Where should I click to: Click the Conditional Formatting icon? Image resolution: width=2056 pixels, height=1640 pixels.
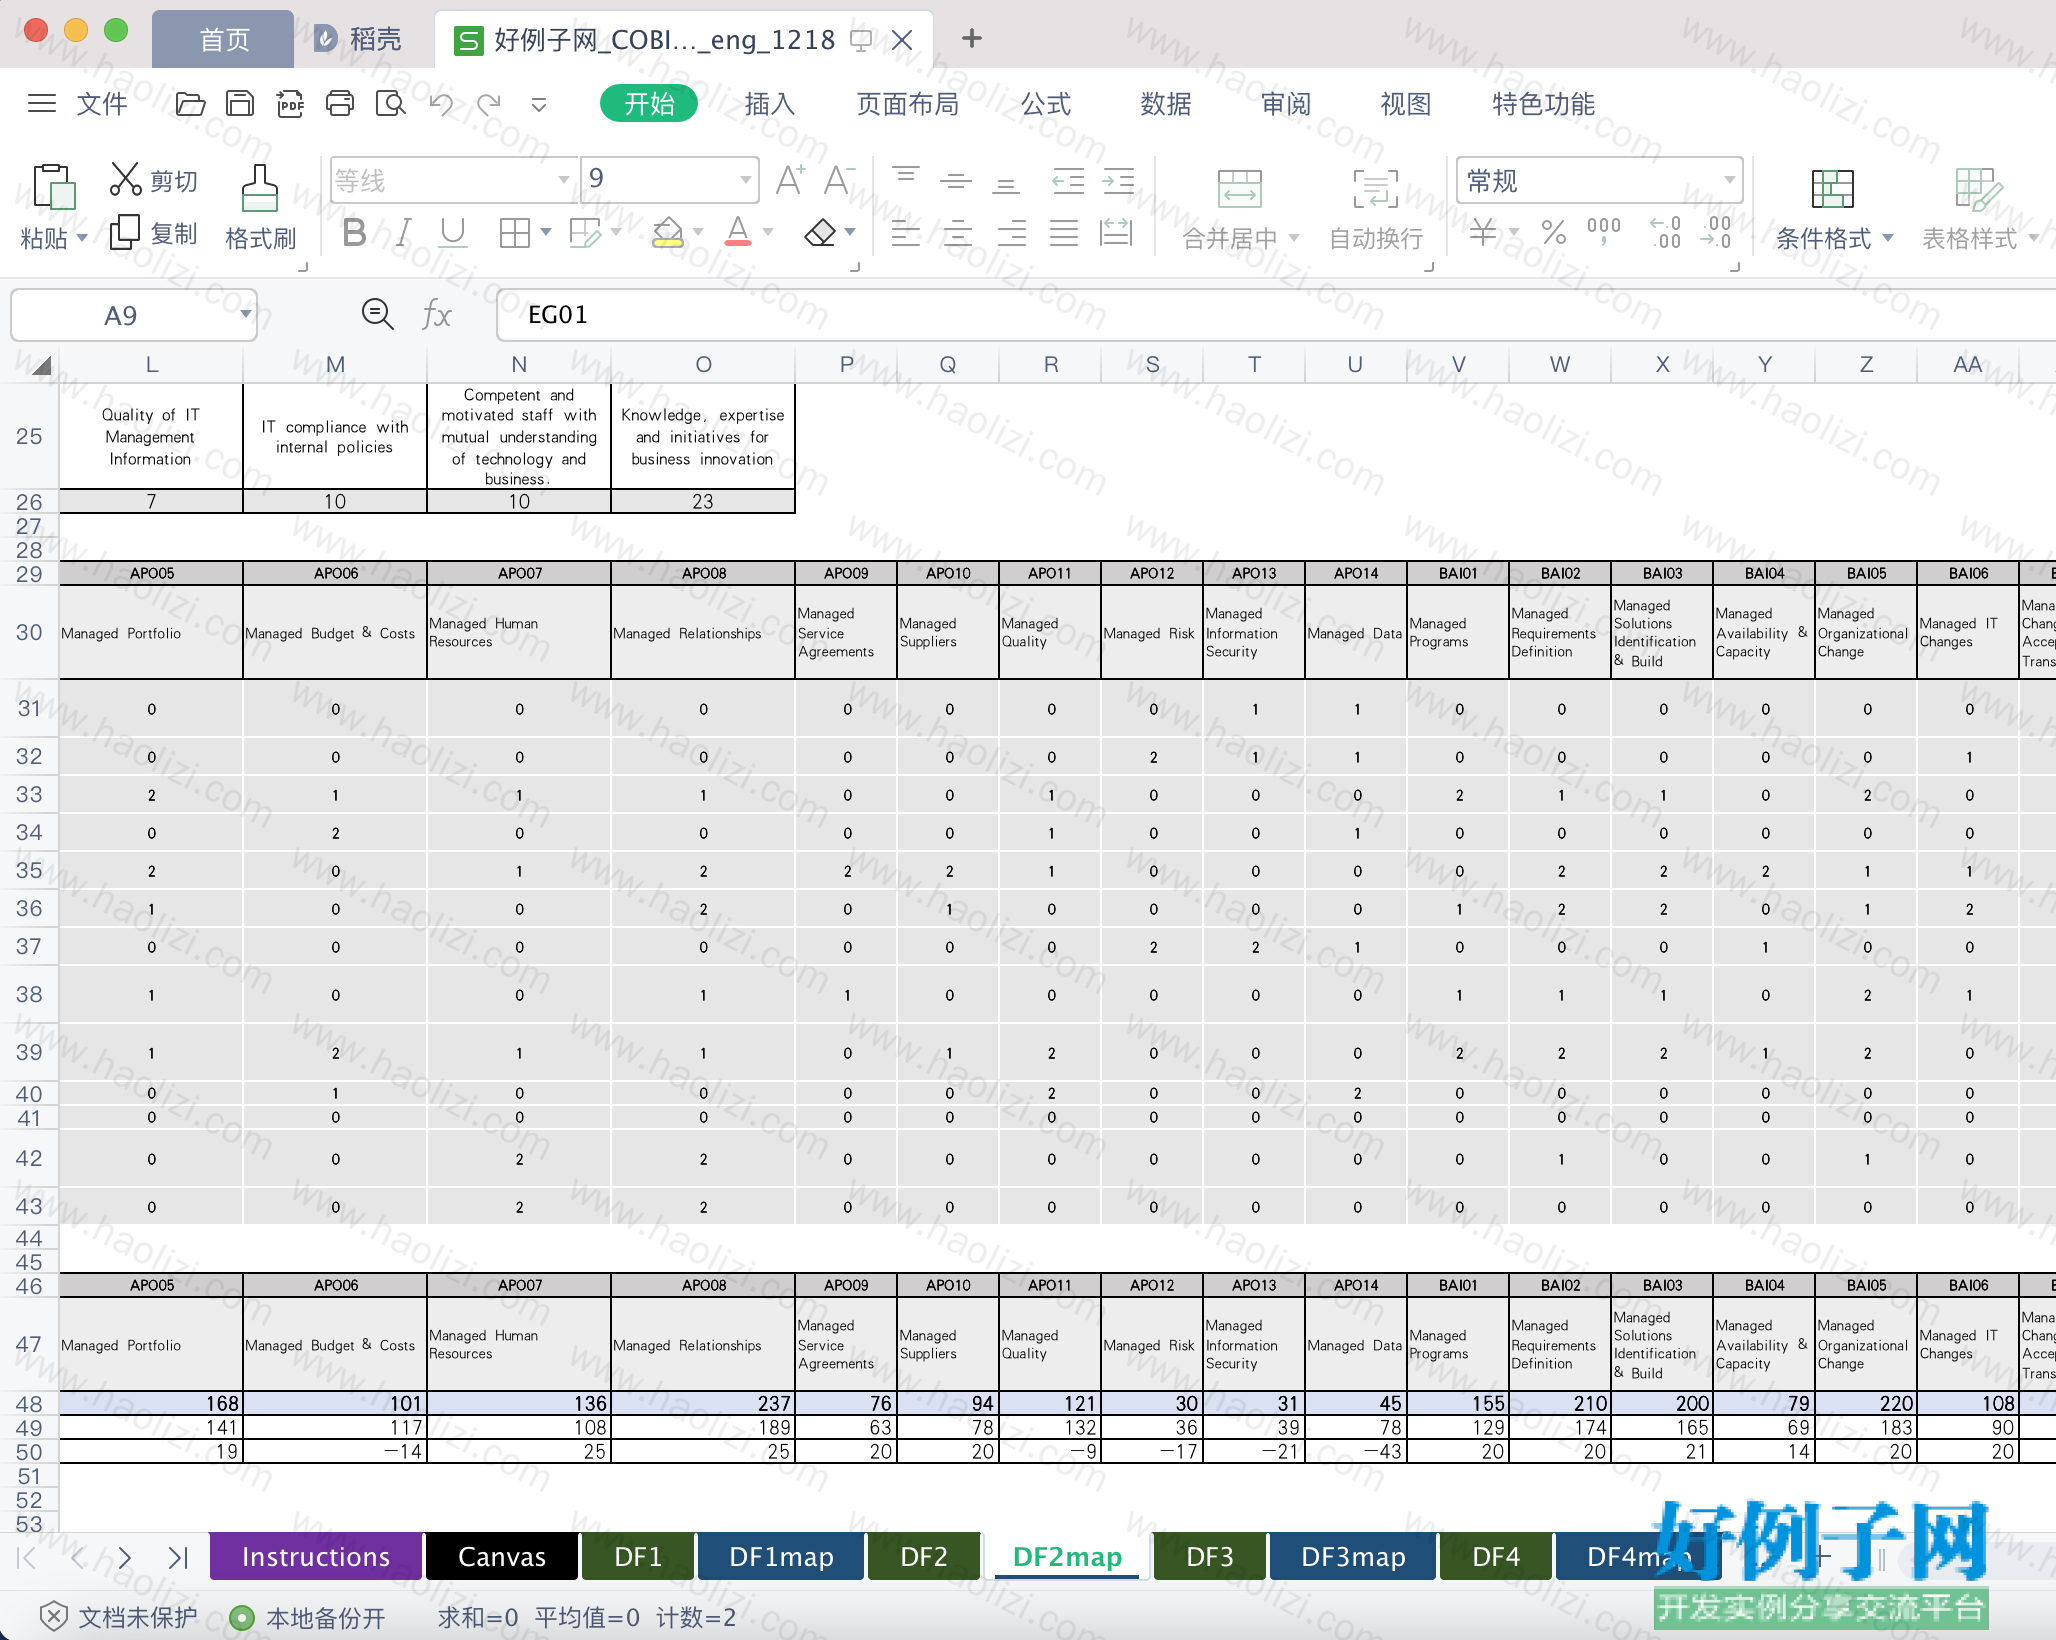(1832, 188)
